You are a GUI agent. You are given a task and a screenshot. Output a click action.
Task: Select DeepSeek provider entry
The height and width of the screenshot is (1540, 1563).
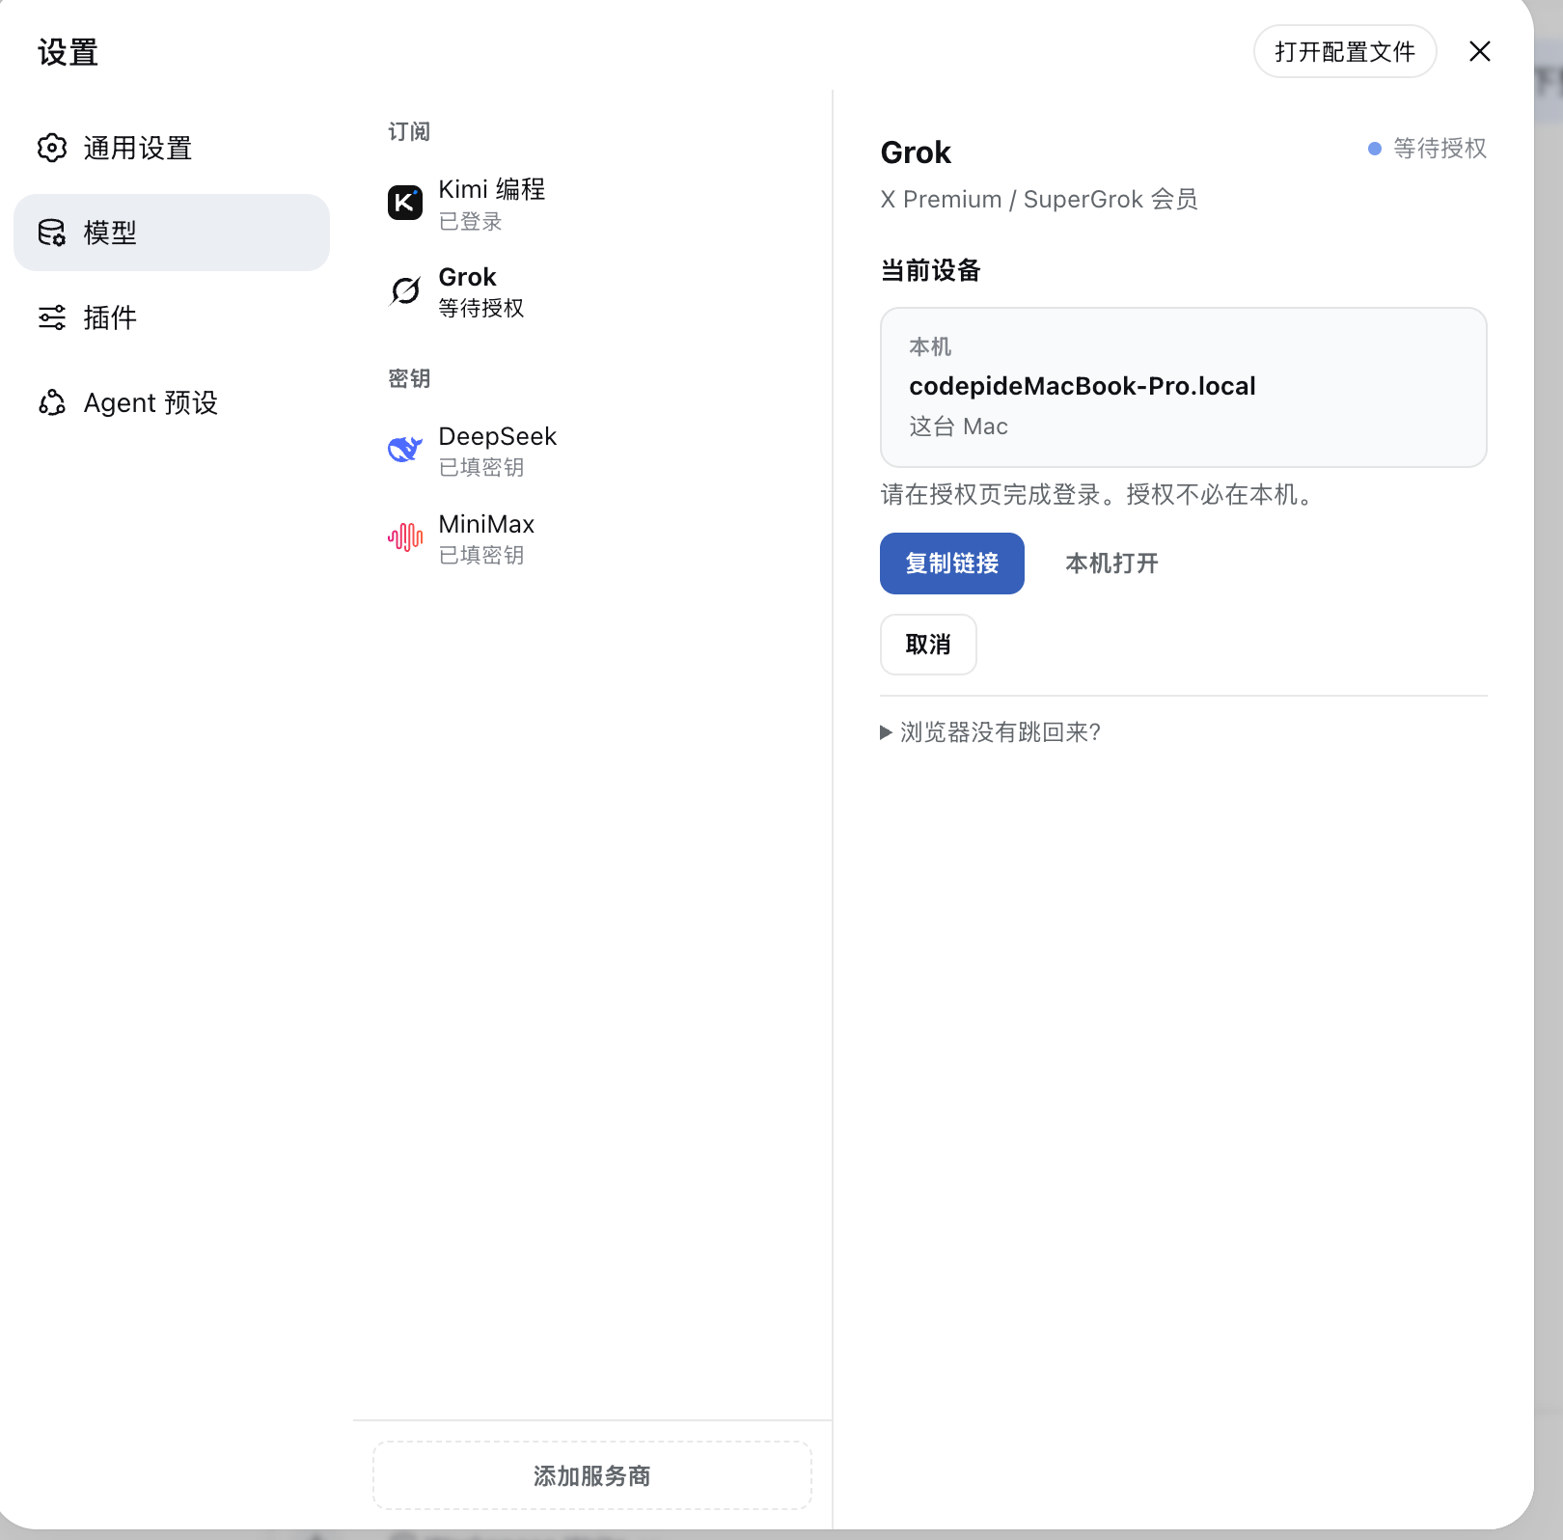tap(592, 451)
